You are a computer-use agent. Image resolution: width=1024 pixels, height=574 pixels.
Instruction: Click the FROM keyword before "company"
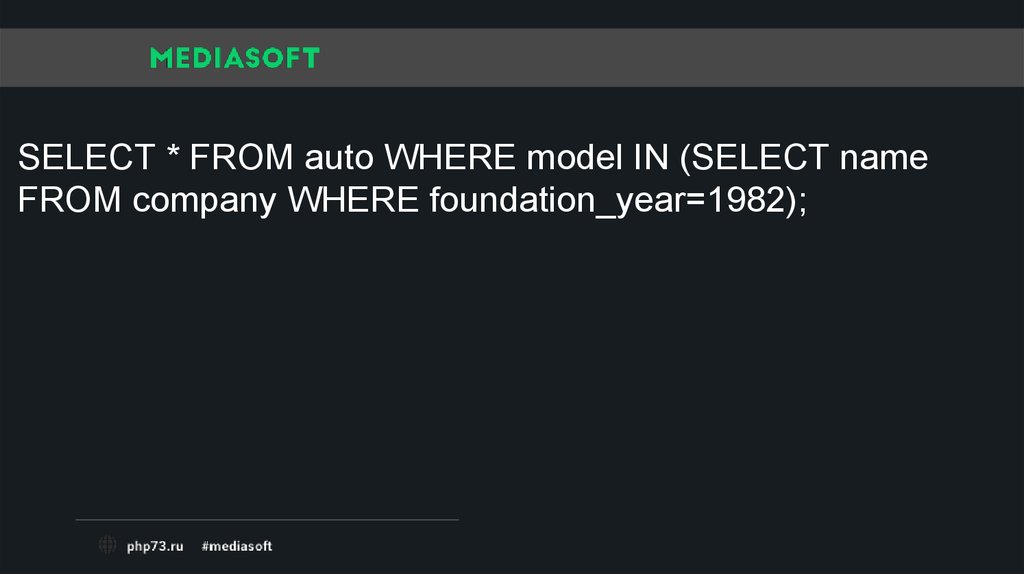point(70,202)
